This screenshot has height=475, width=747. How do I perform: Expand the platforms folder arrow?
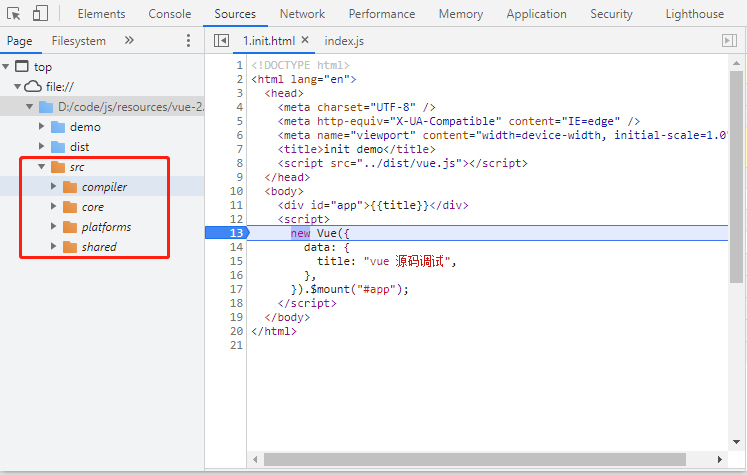pos(53,226)
